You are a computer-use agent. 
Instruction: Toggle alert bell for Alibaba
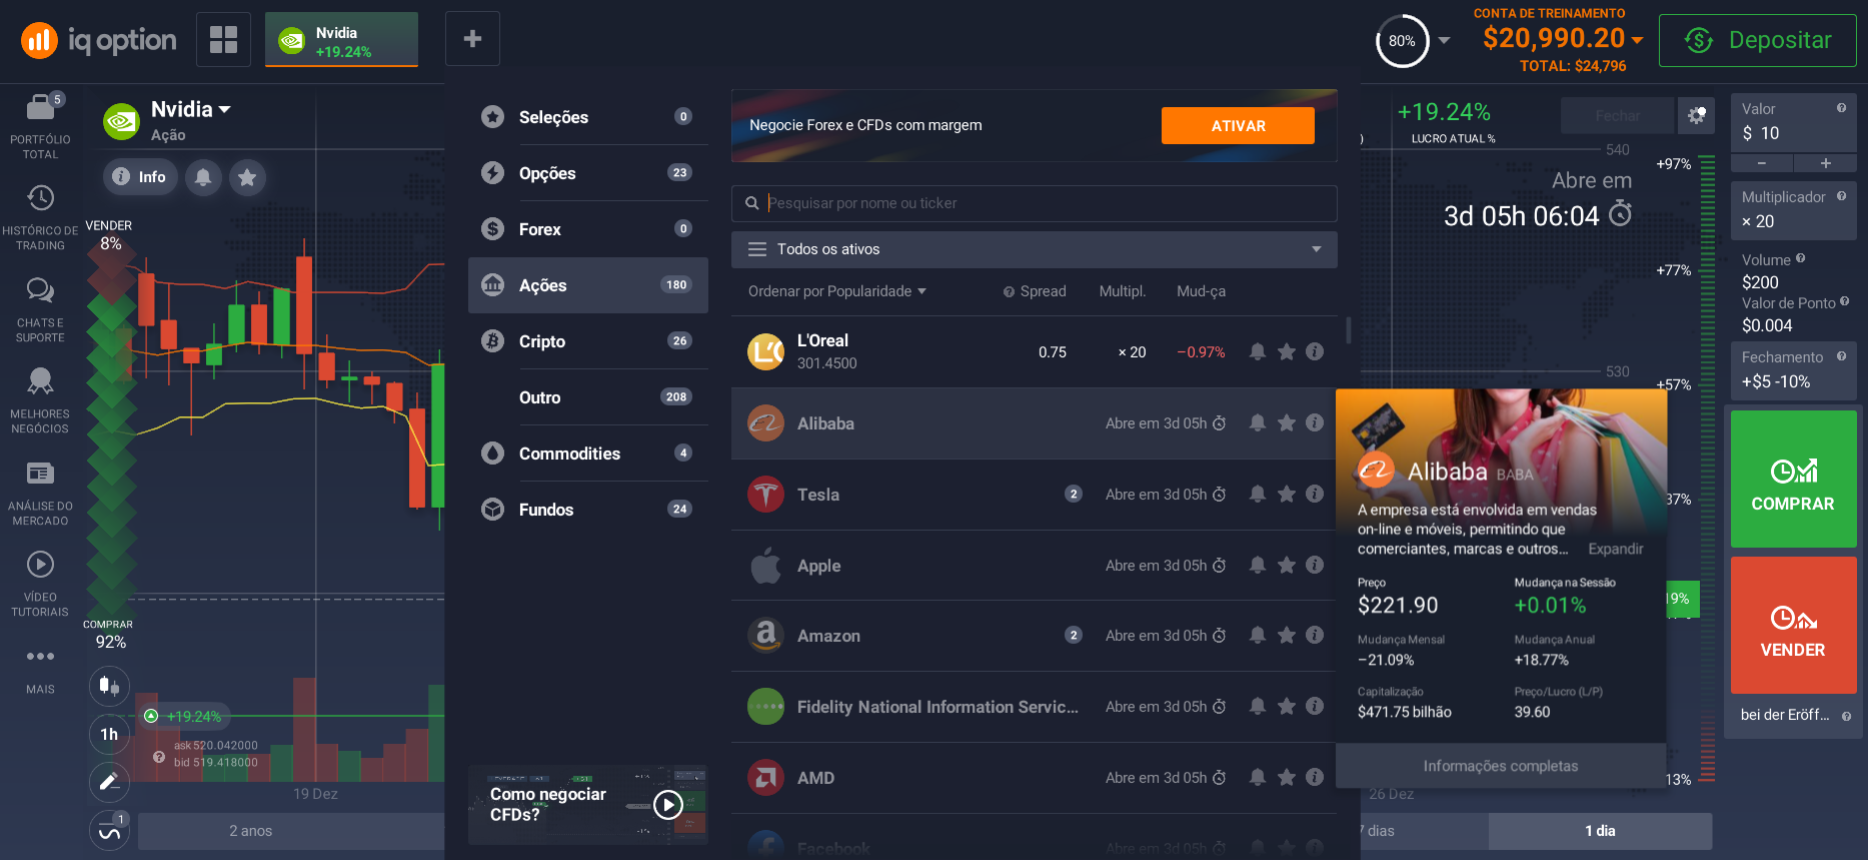1258,423
